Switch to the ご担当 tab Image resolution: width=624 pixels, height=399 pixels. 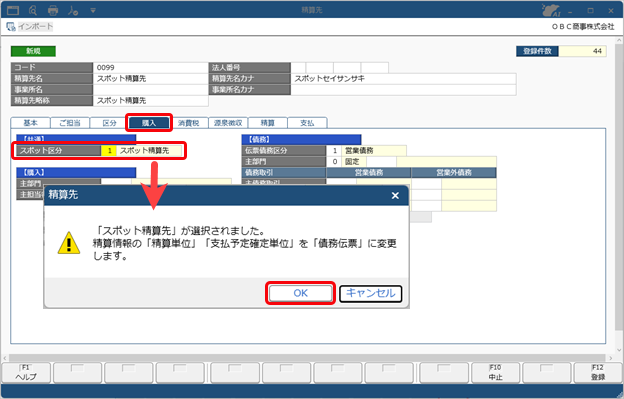[70, 123]
